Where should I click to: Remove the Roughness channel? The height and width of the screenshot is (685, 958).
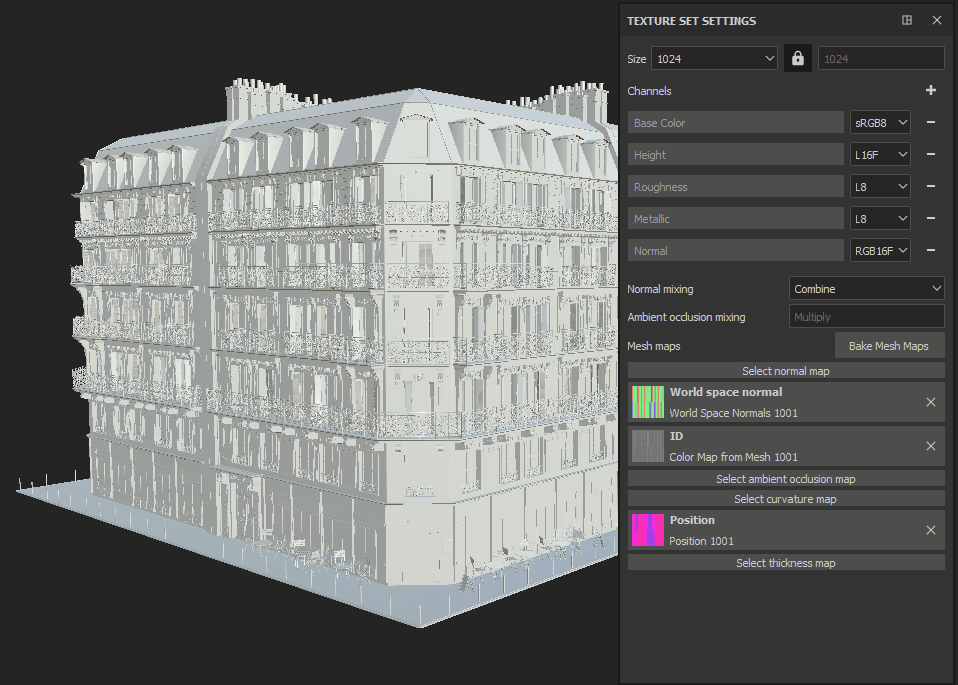coord(931,187)
